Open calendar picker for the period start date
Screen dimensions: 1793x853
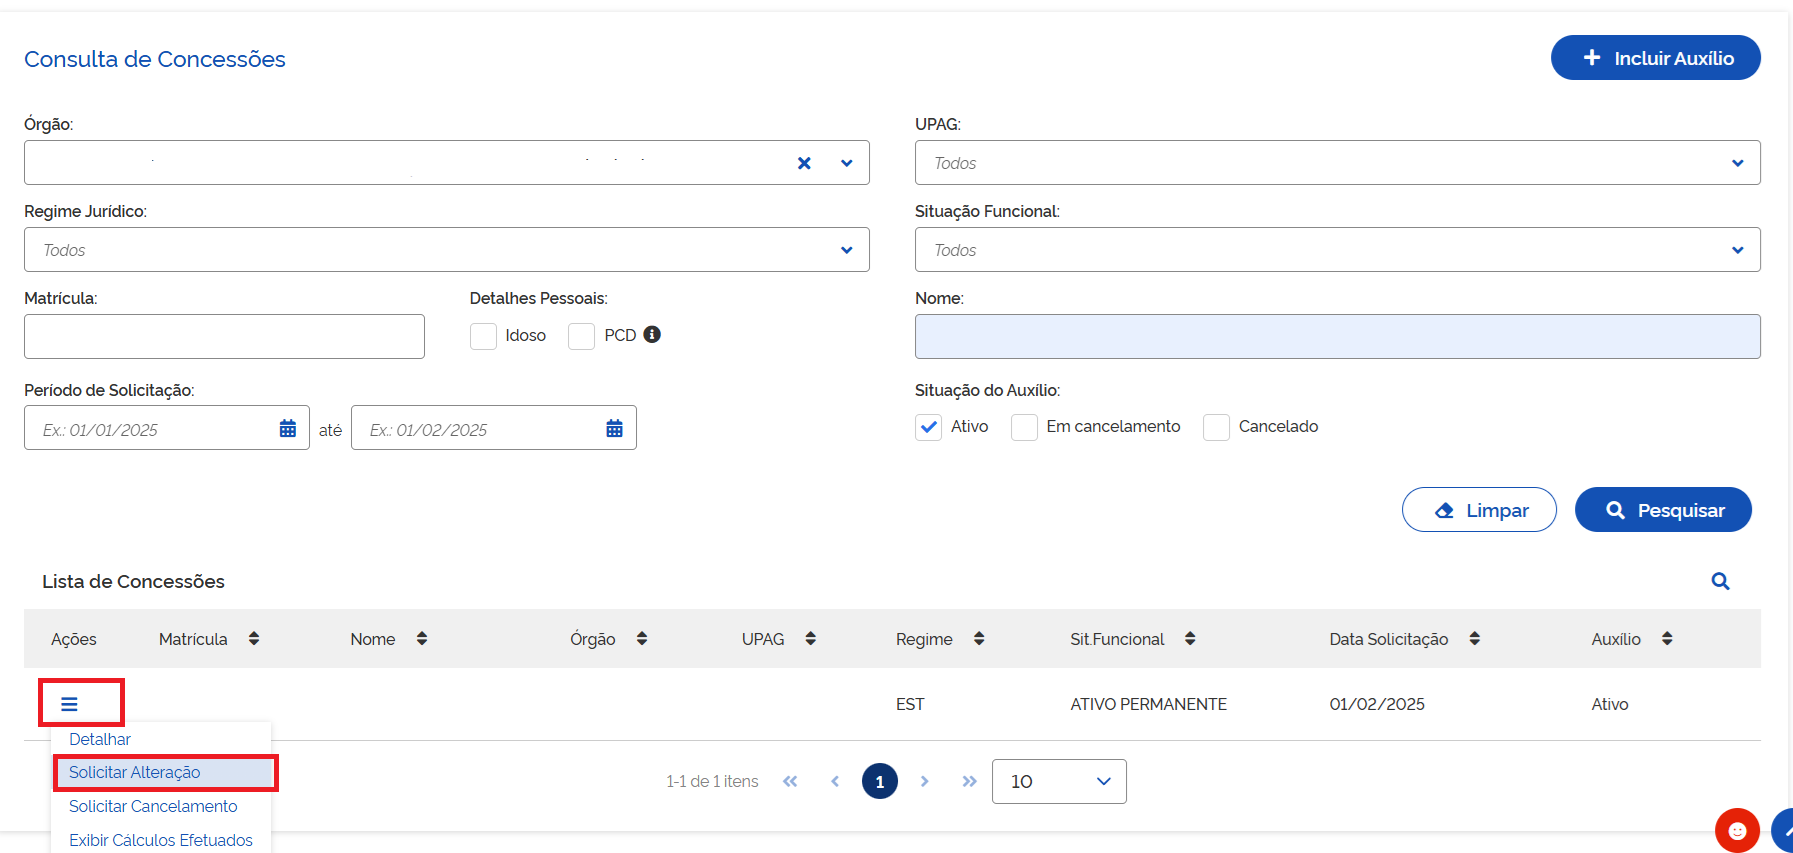tap(288, 429)
